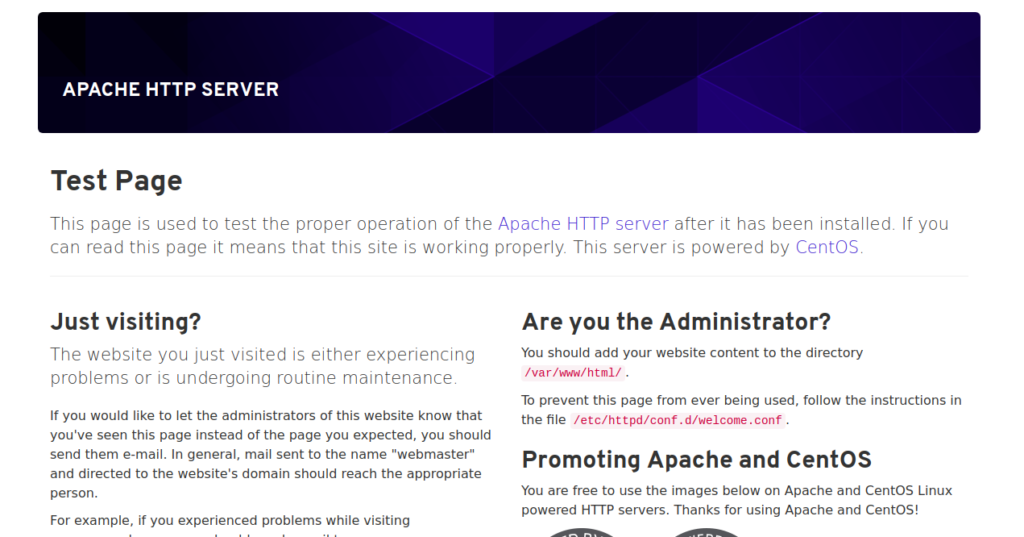Click the APACHE HTTP SERVER banner title
This screenshot has height=537, width=1024.
(170, 90)
